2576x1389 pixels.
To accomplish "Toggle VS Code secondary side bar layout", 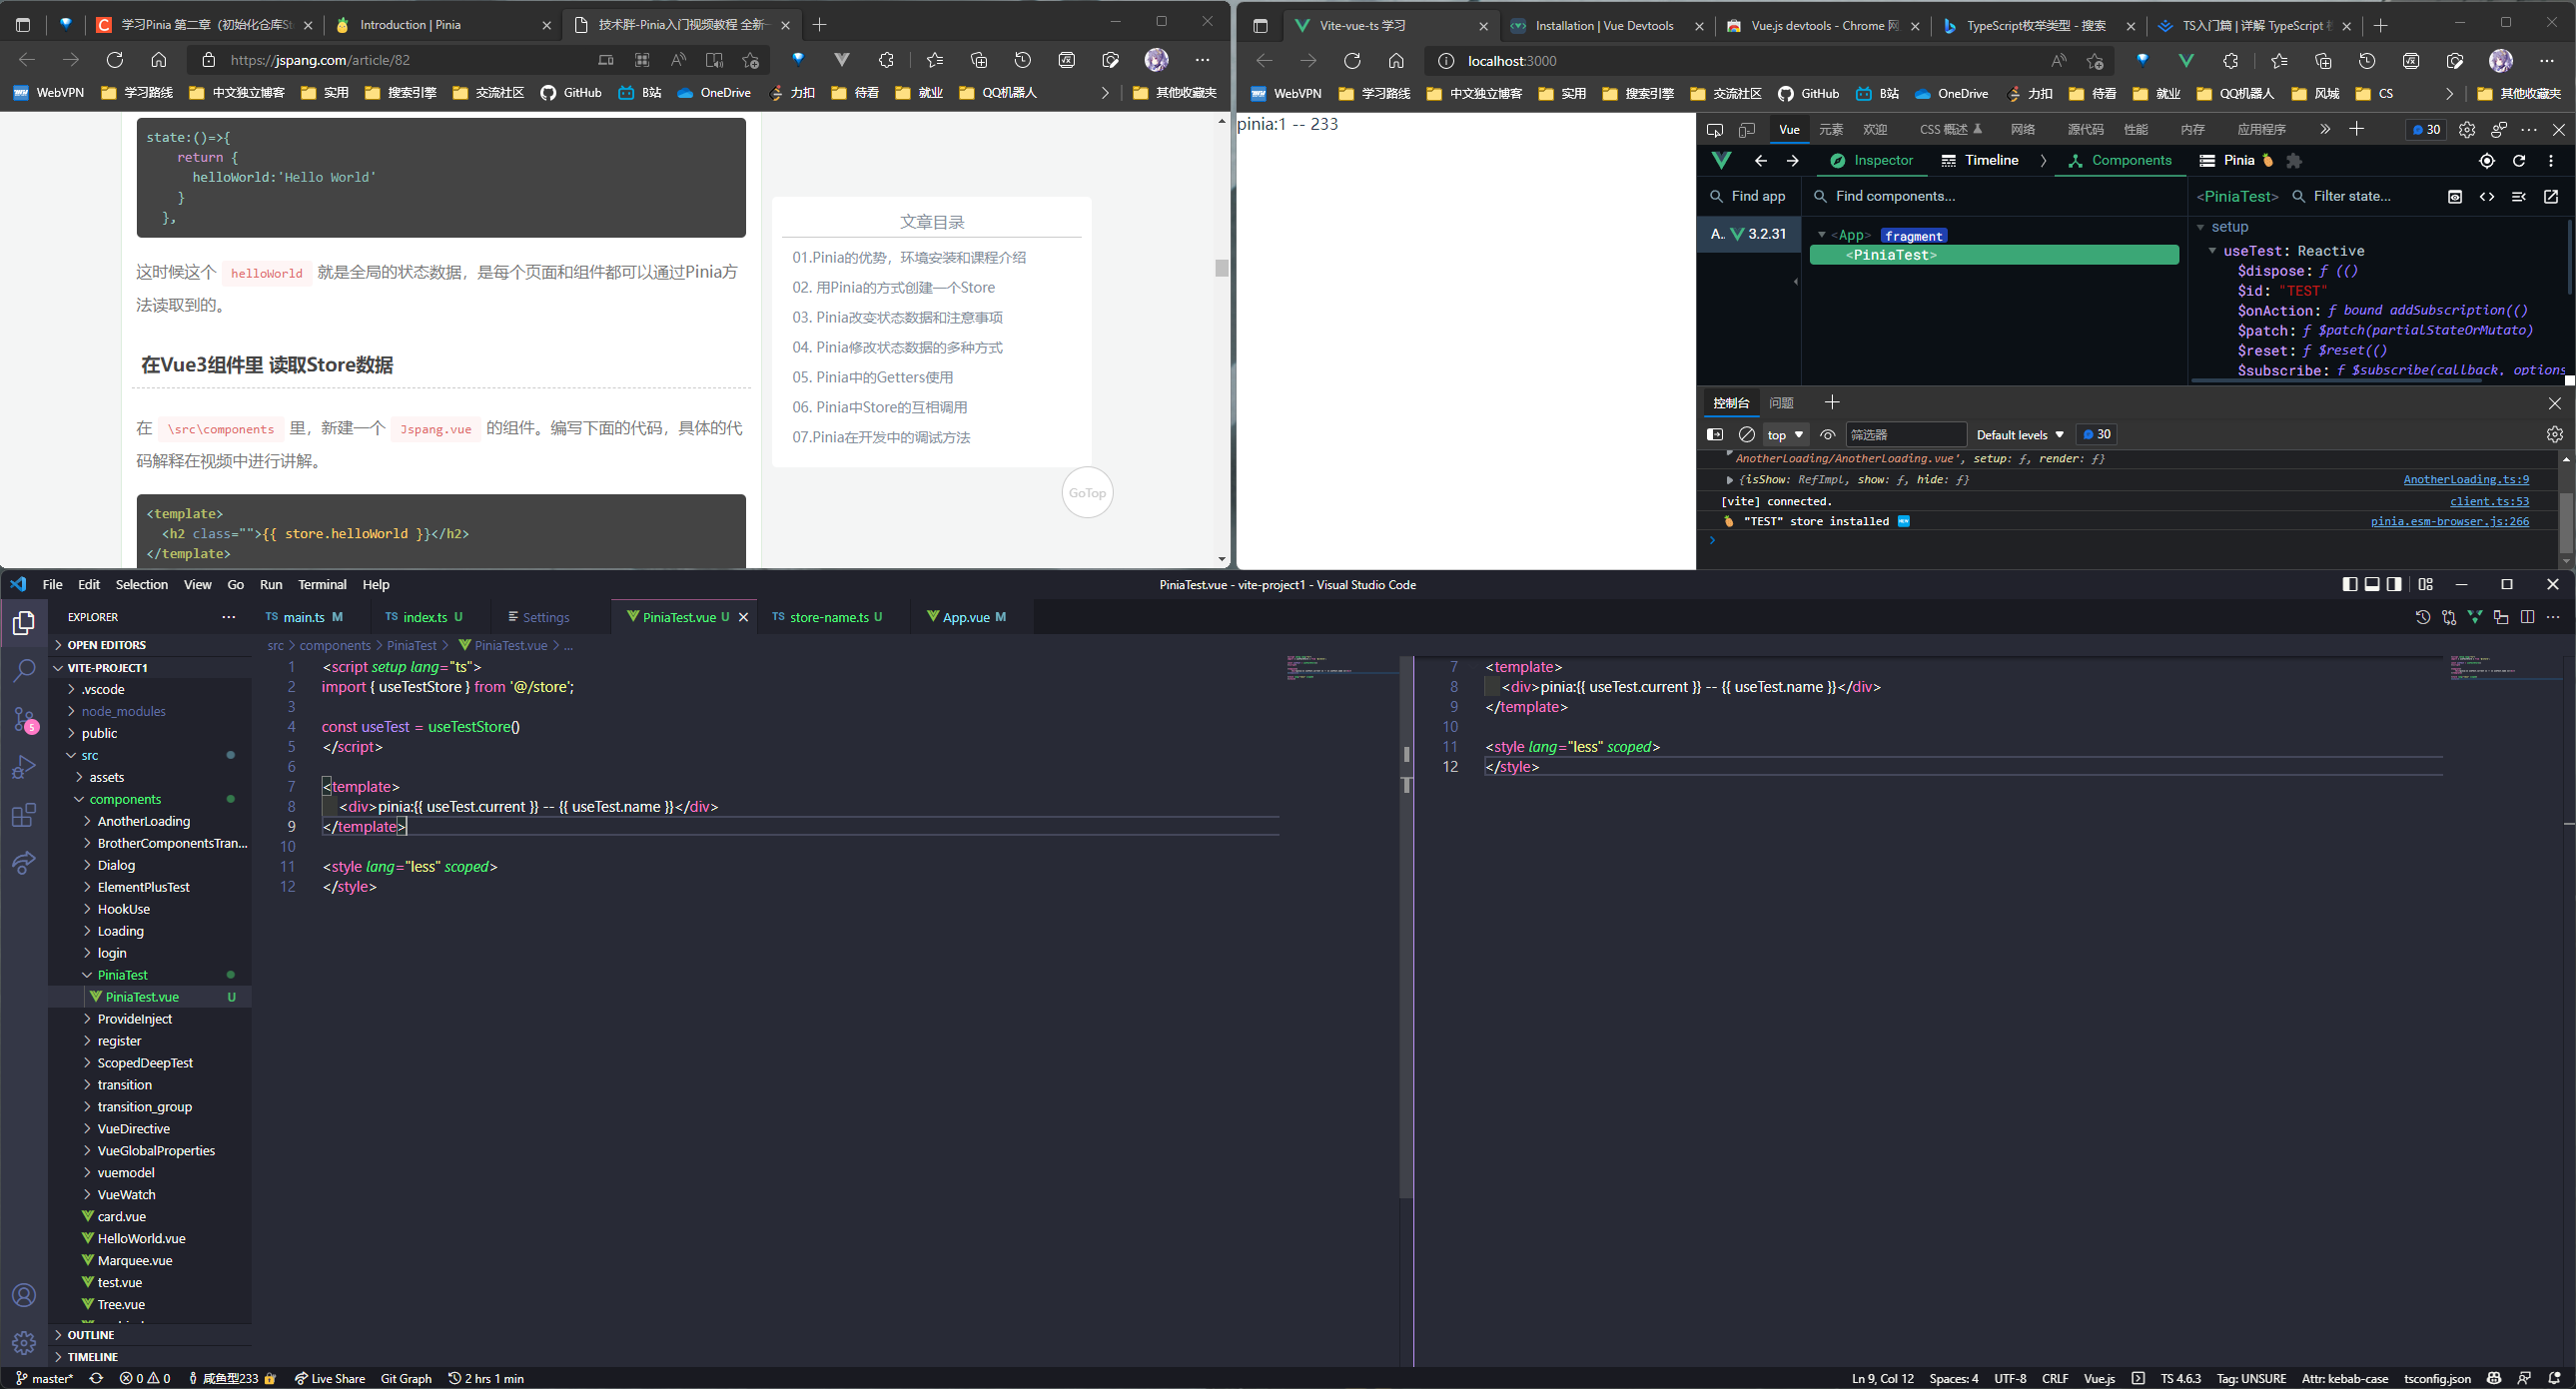I will [2394, 584].
